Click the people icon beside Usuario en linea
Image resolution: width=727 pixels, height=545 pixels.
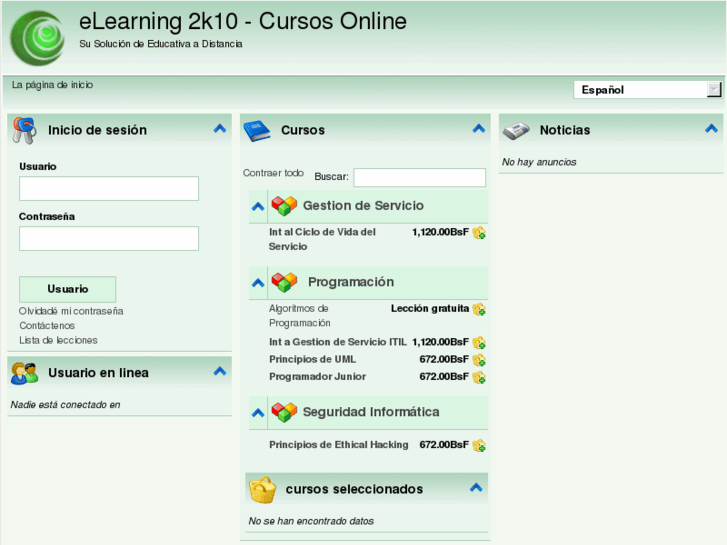(25, 373)
